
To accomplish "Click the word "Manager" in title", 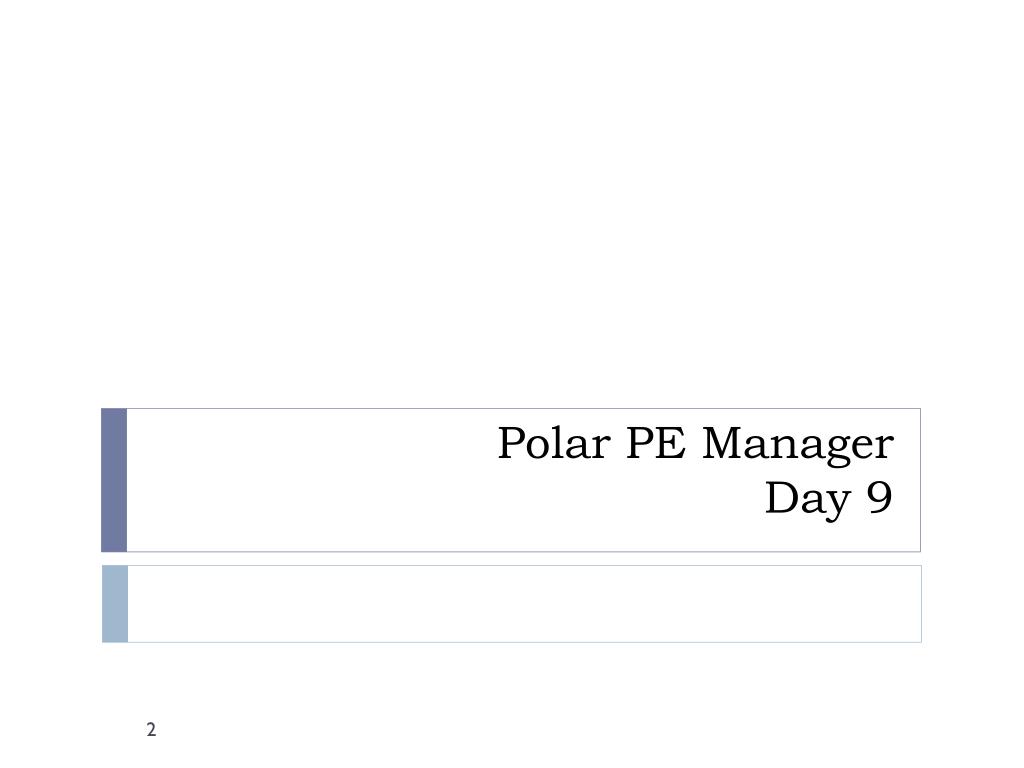I will pyautogui.click(x=797, y=446).
